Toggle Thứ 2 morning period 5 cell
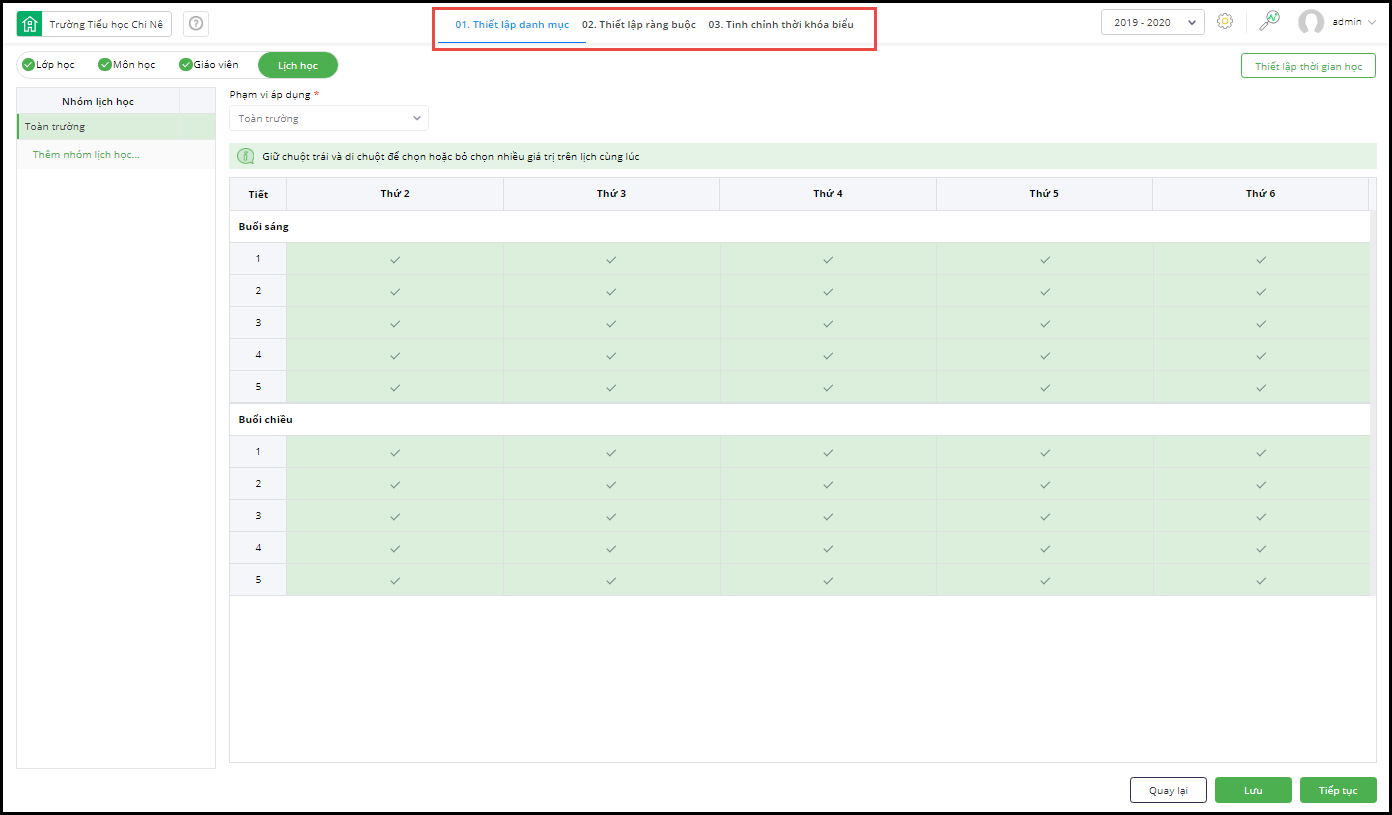 tap(395, 387)
